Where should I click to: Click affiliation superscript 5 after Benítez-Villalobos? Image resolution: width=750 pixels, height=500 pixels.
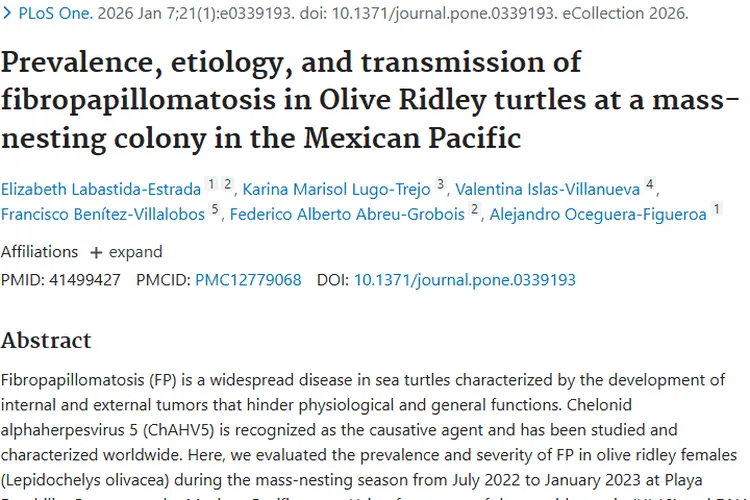(x=214, y=211)
